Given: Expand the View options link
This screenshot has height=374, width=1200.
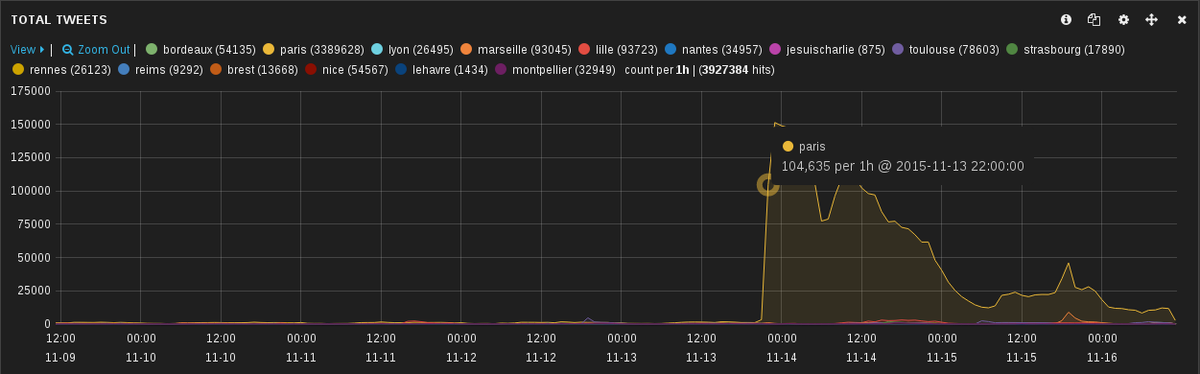Looking at the screenshot, I should [28, 49].
